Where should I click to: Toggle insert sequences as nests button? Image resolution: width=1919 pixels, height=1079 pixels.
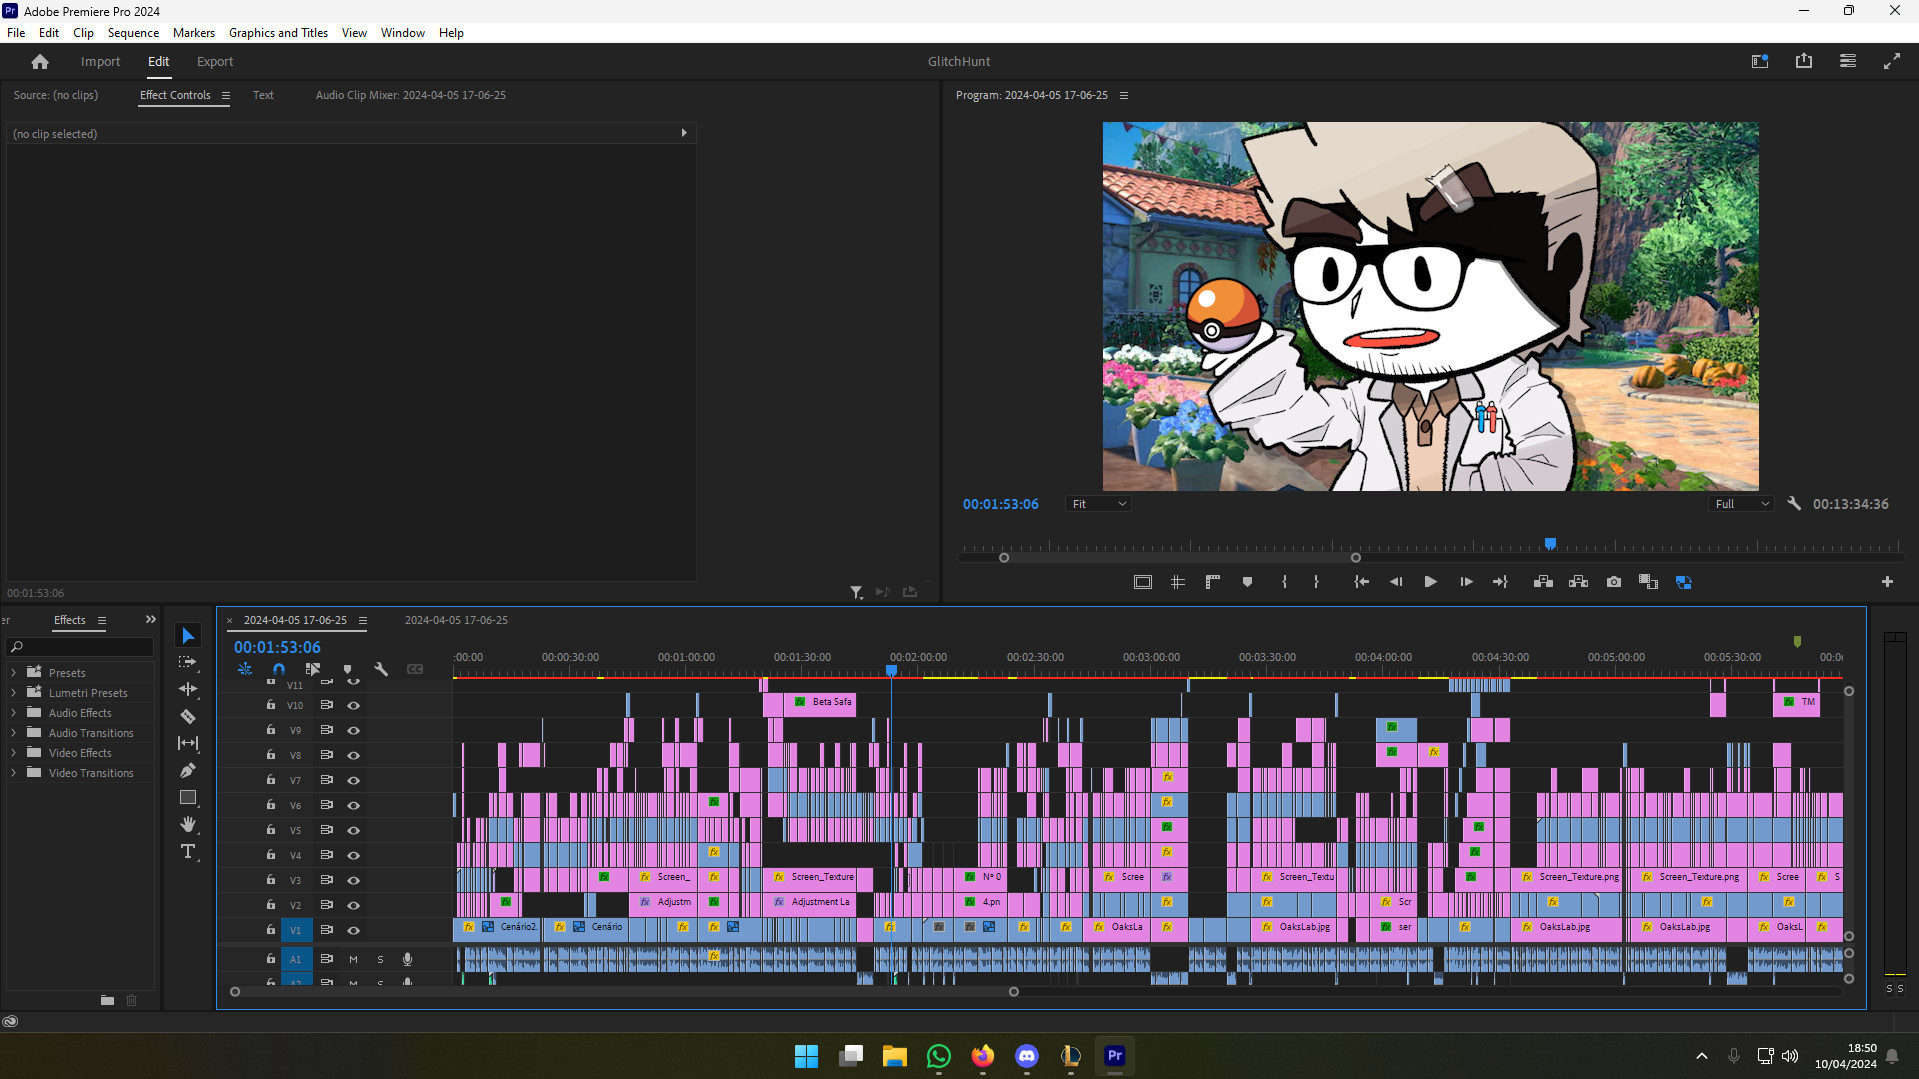pos(245,669)
